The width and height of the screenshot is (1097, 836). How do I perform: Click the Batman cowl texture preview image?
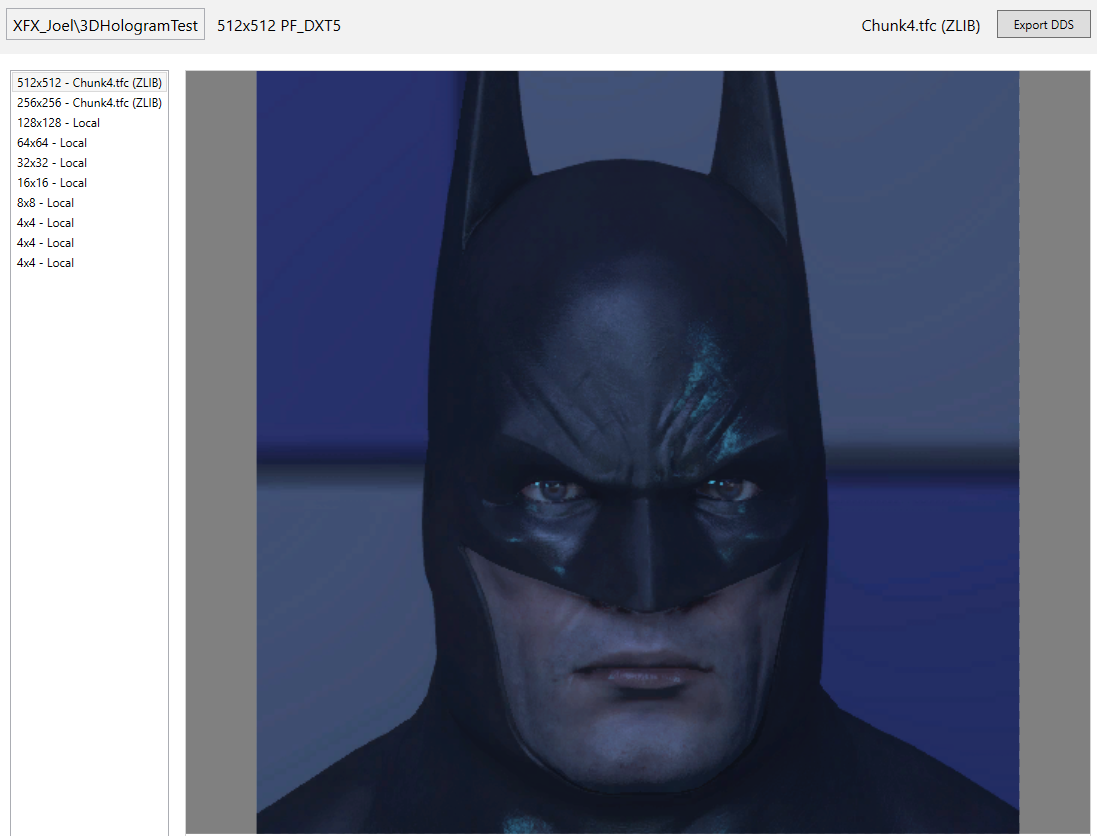637,452
